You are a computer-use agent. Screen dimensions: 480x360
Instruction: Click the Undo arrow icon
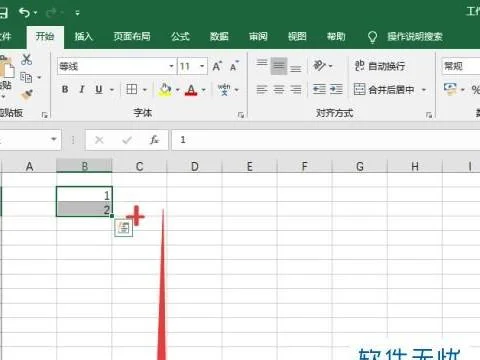[x=25, y=13]
